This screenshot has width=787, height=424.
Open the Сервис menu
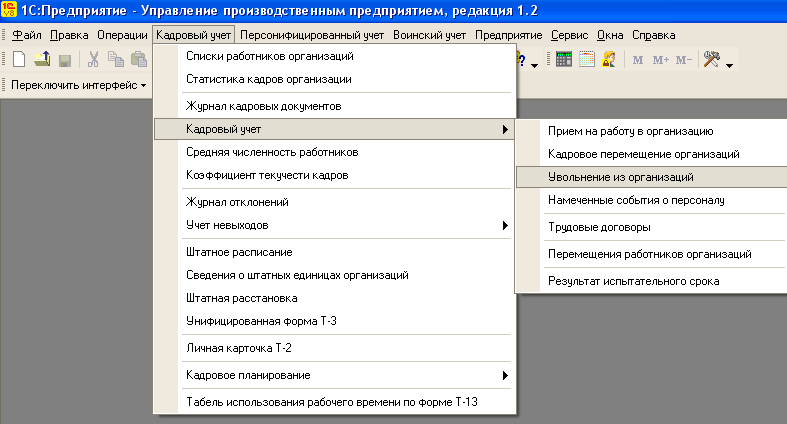[x=569, y=35]
